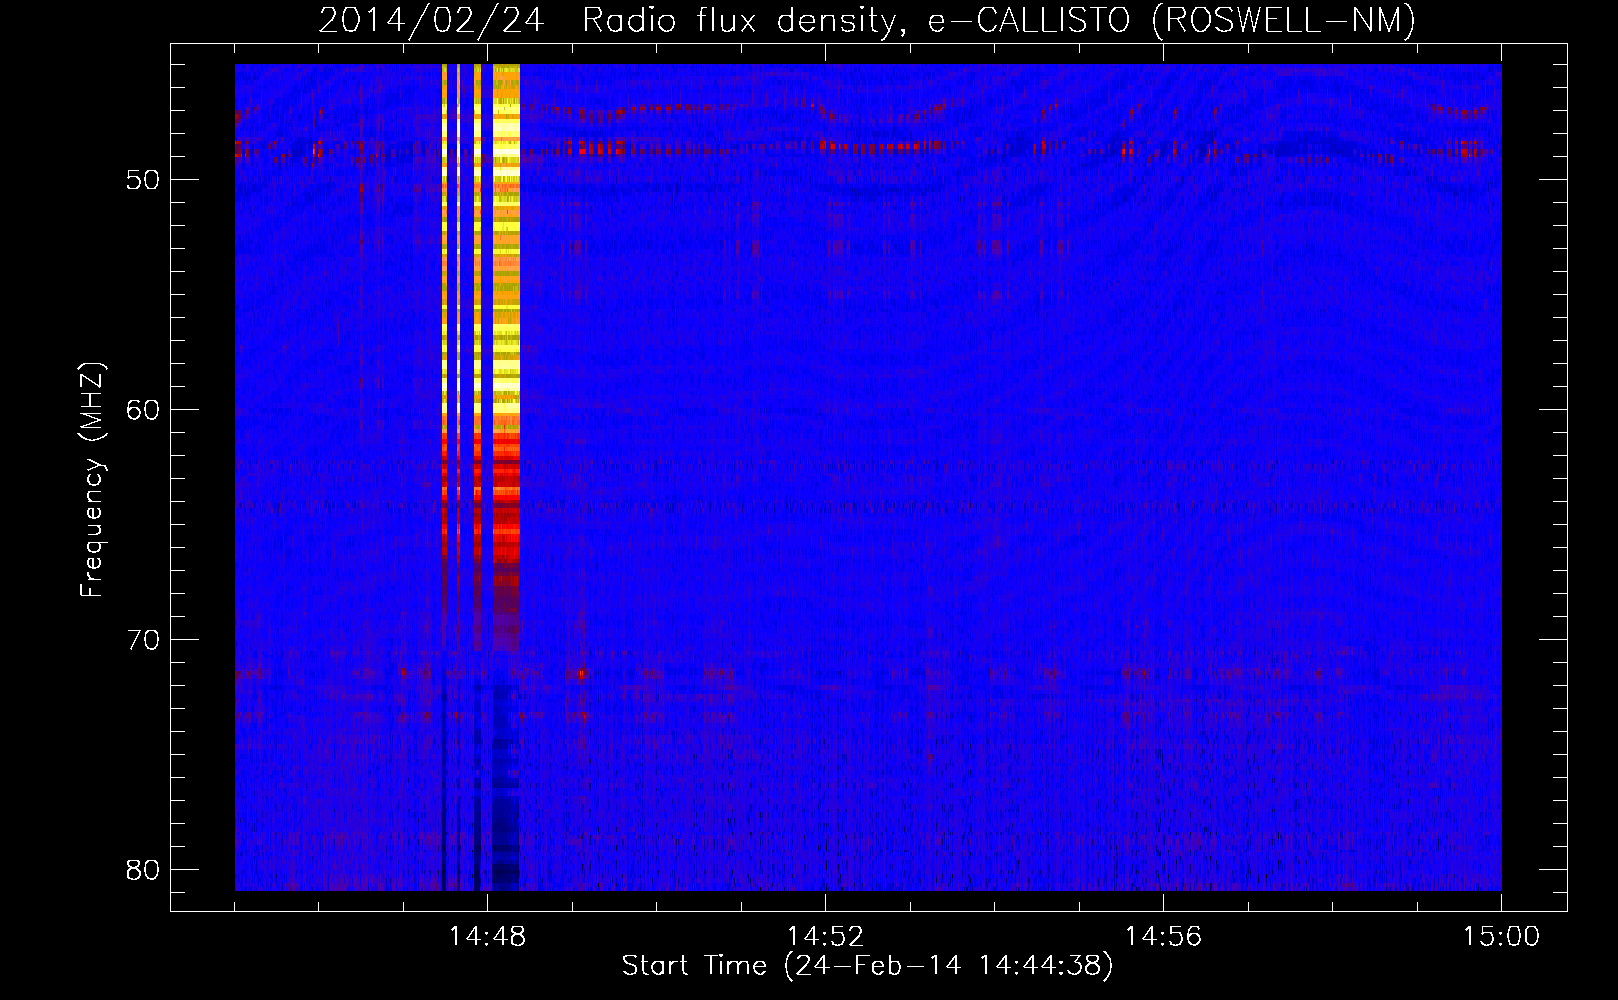Viewport: 1618px width, 1000px height.
Task: Click the date '2014/02/24' in the title
Action: [431, 20]
